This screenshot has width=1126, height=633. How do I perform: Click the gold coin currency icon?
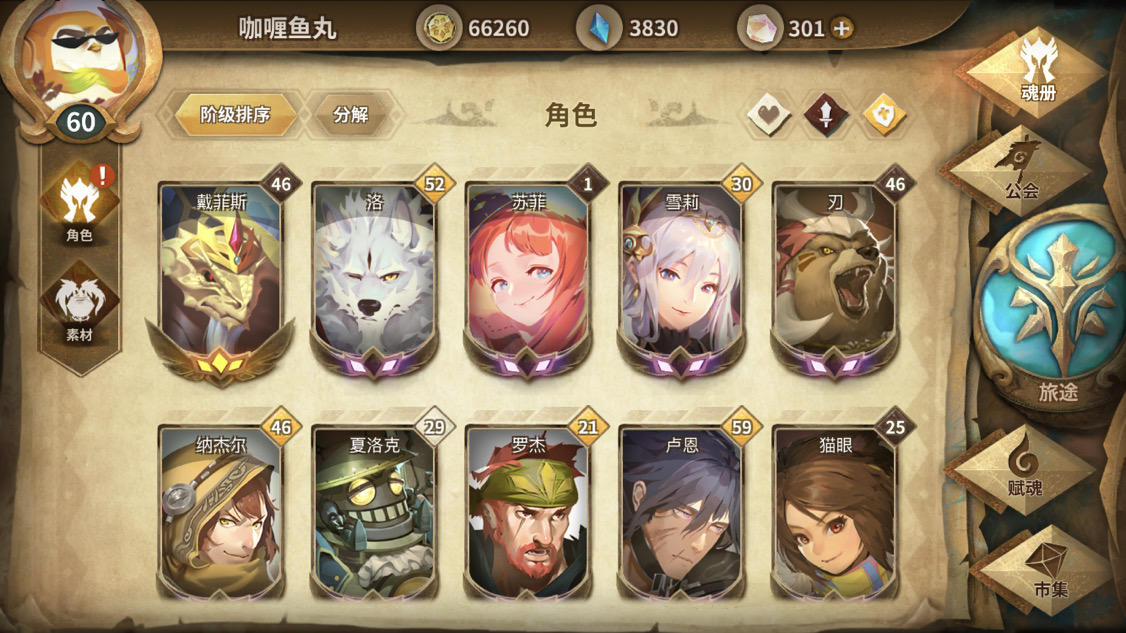click(439, 29)
